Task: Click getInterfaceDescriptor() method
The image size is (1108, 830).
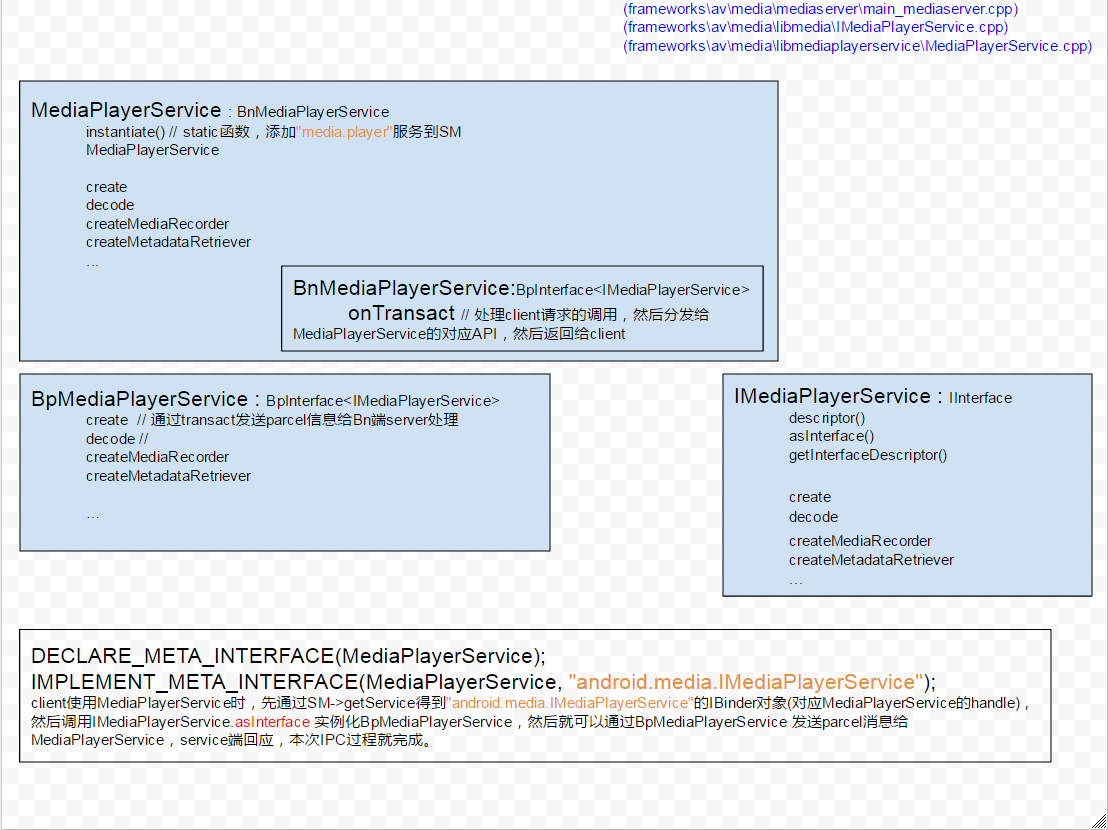Action: pyautogui.click(x=868, y=456)
